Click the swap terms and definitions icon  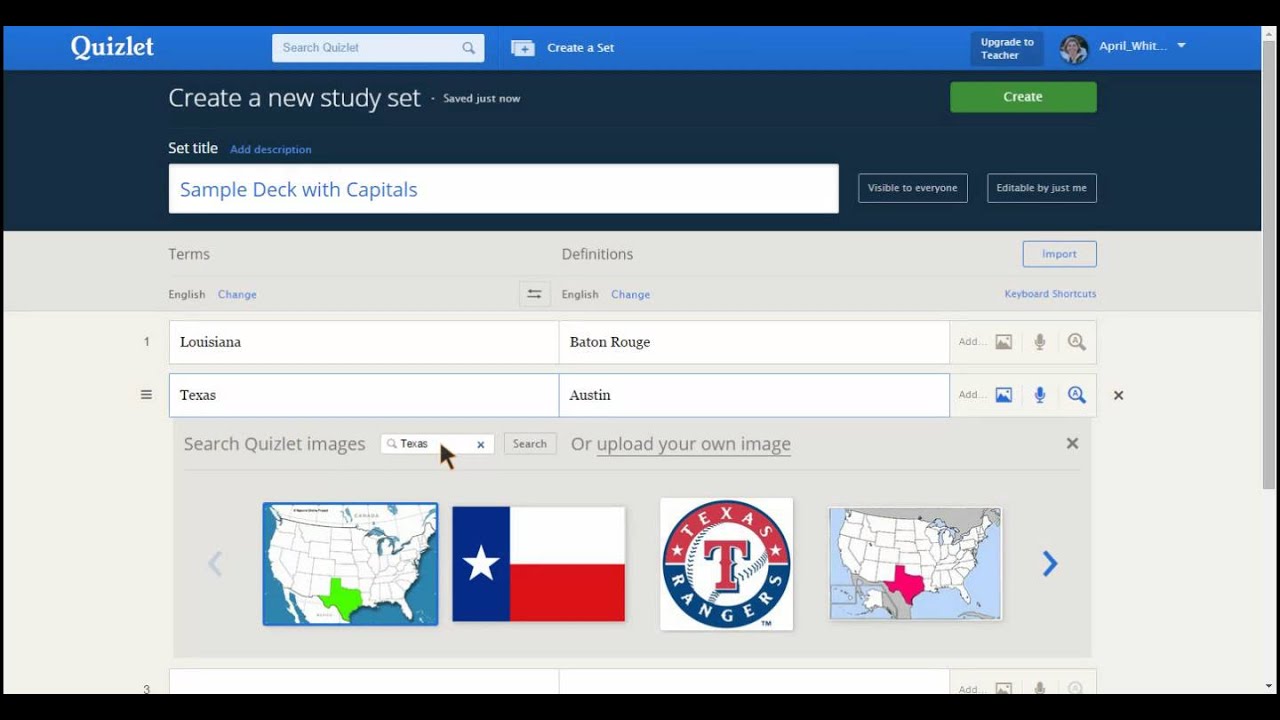(x=534, y=294)
